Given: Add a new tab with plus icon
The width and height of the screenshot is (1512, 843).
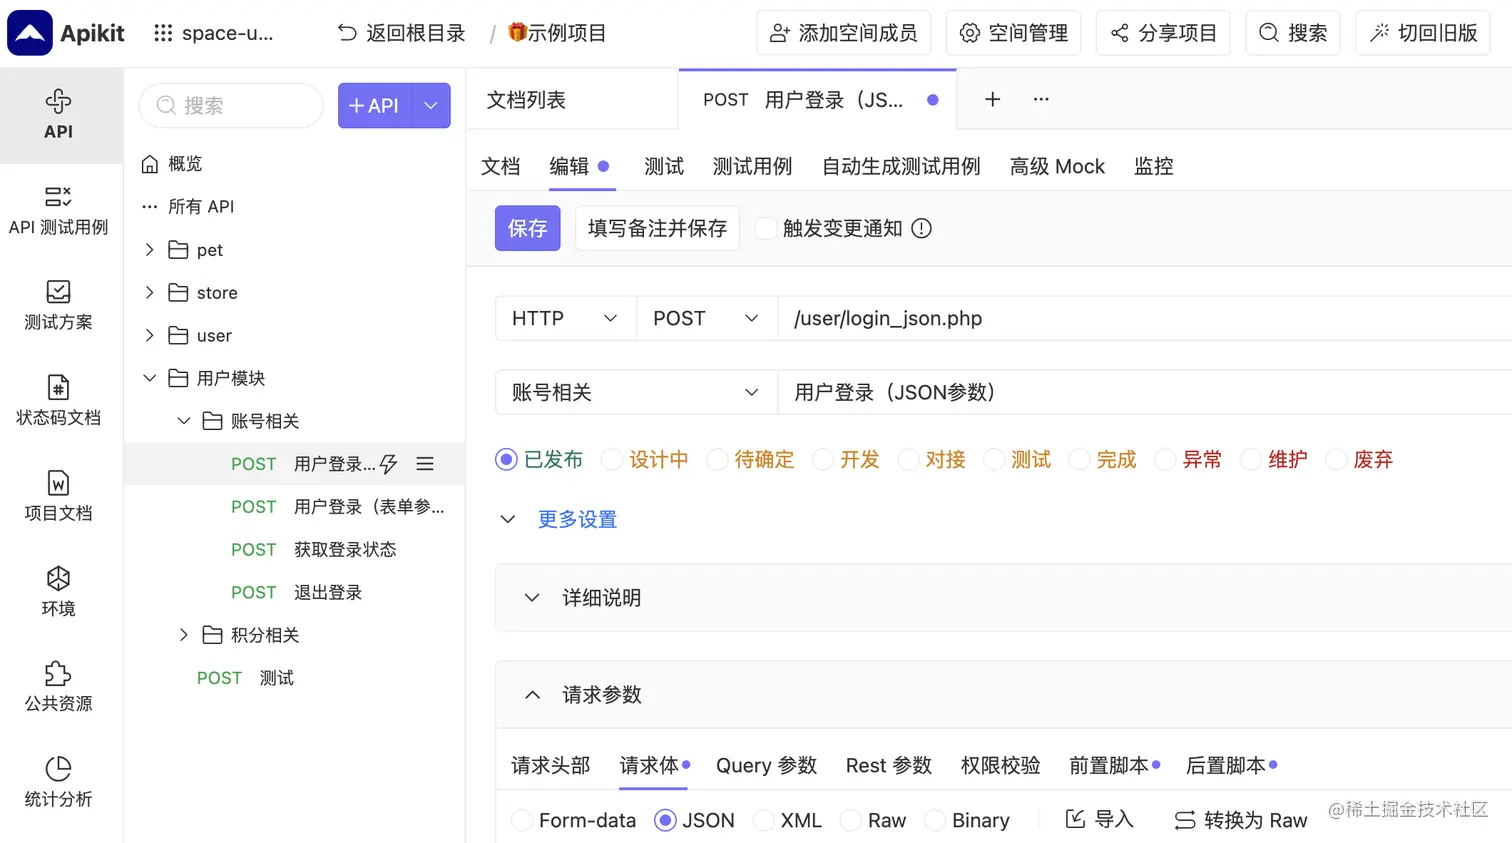Looking at the screenshot, I should pyautogui.click(x=992, y=99).
